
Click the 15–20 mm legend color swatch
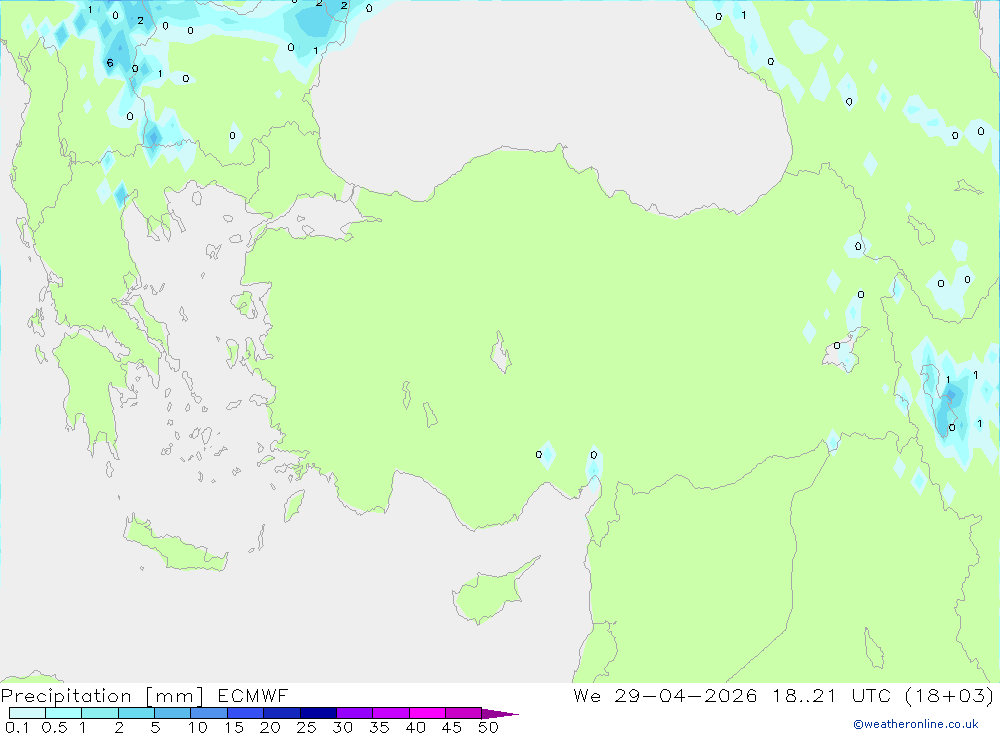(246, 713)
